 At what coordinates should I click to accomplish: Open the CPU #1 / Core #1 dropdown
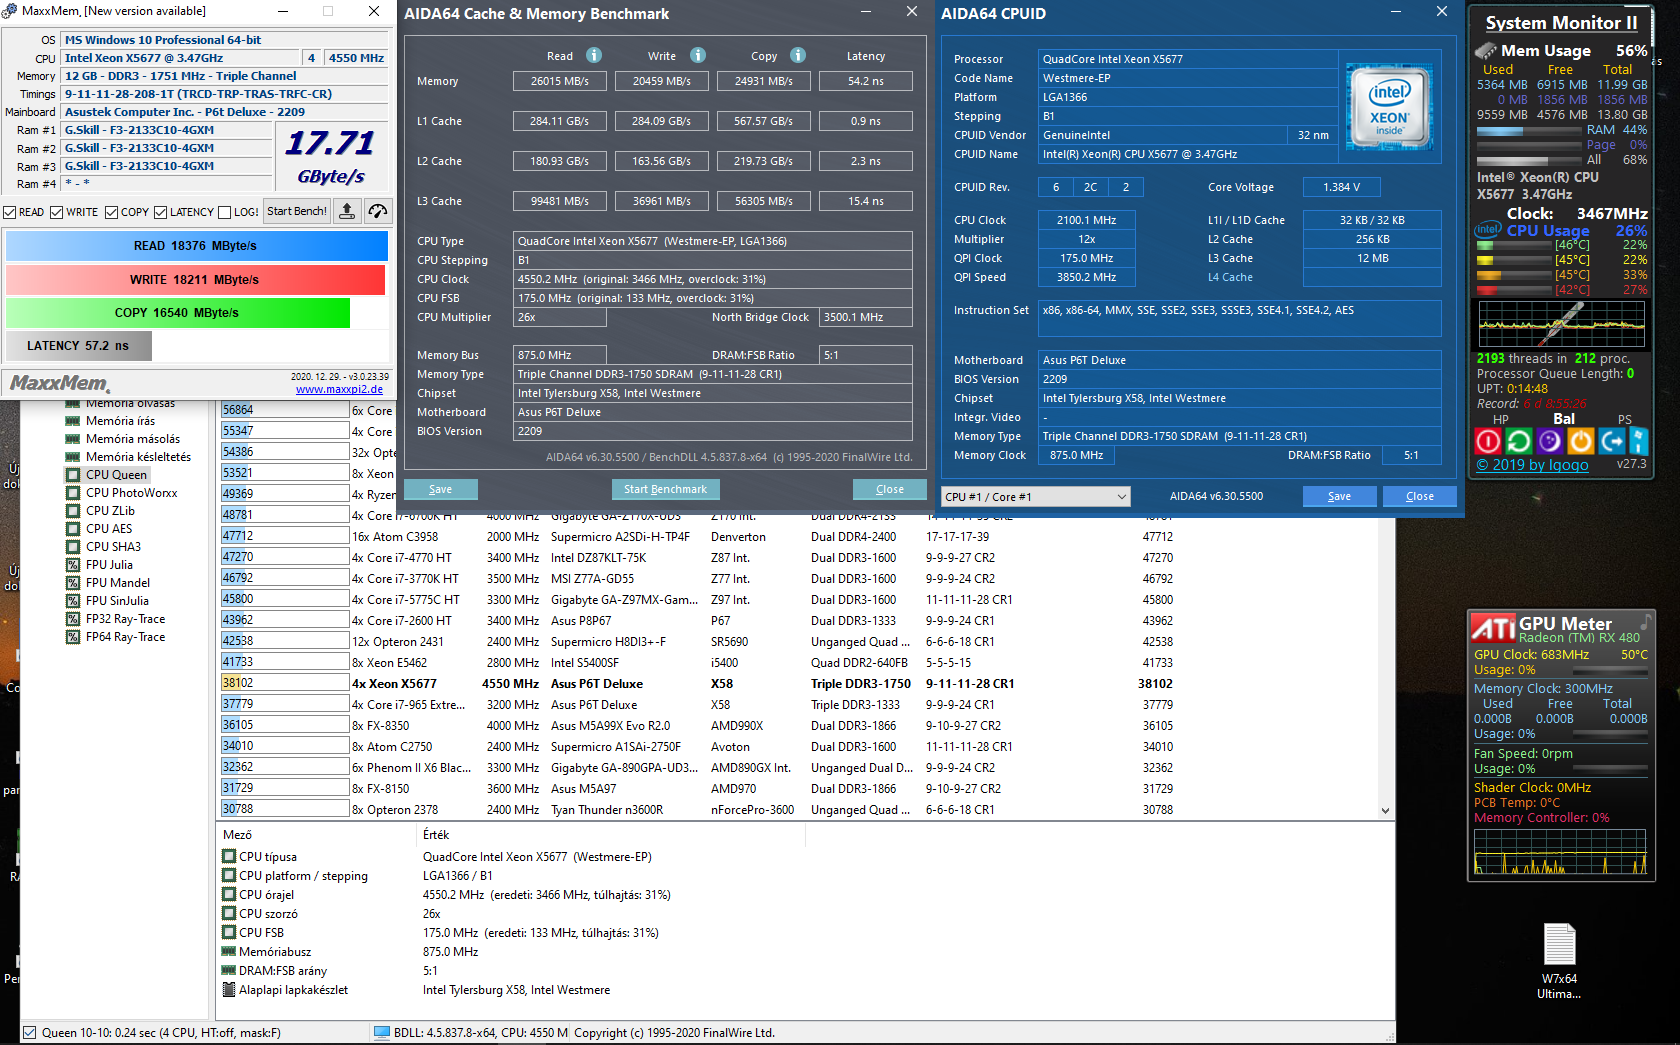tap(1036, 497)
